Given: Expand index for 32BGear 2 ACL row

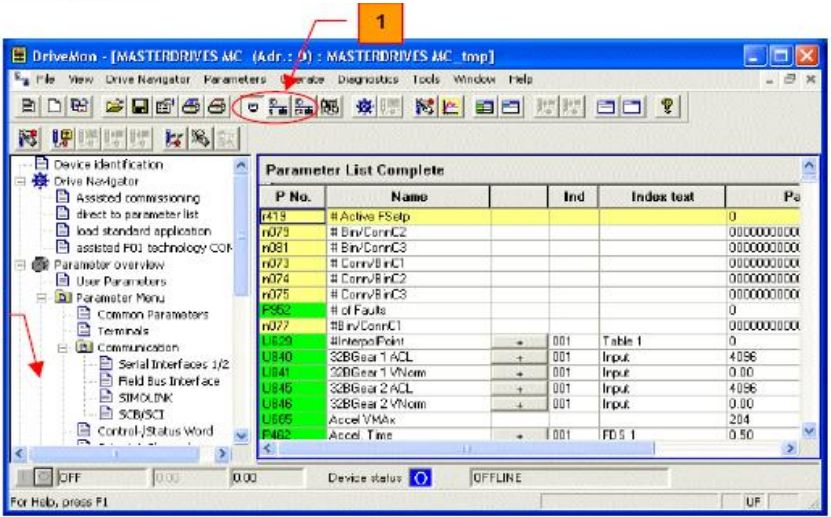Looking at the screenshot, I should (519, 389).
